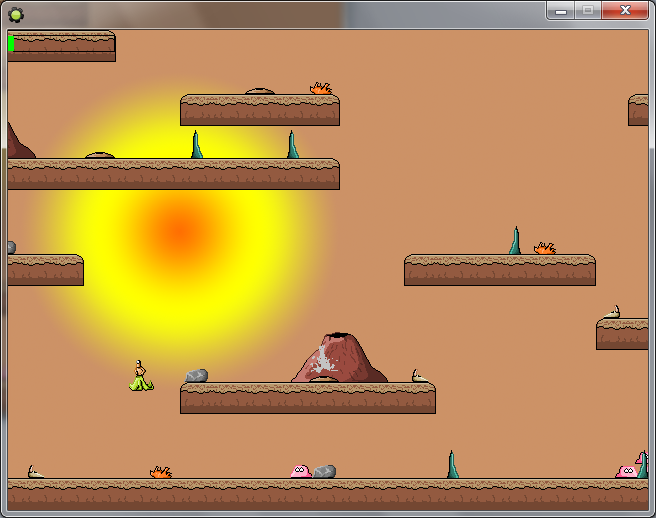Close the game window
656x518 pixels.
click(626, 10)
